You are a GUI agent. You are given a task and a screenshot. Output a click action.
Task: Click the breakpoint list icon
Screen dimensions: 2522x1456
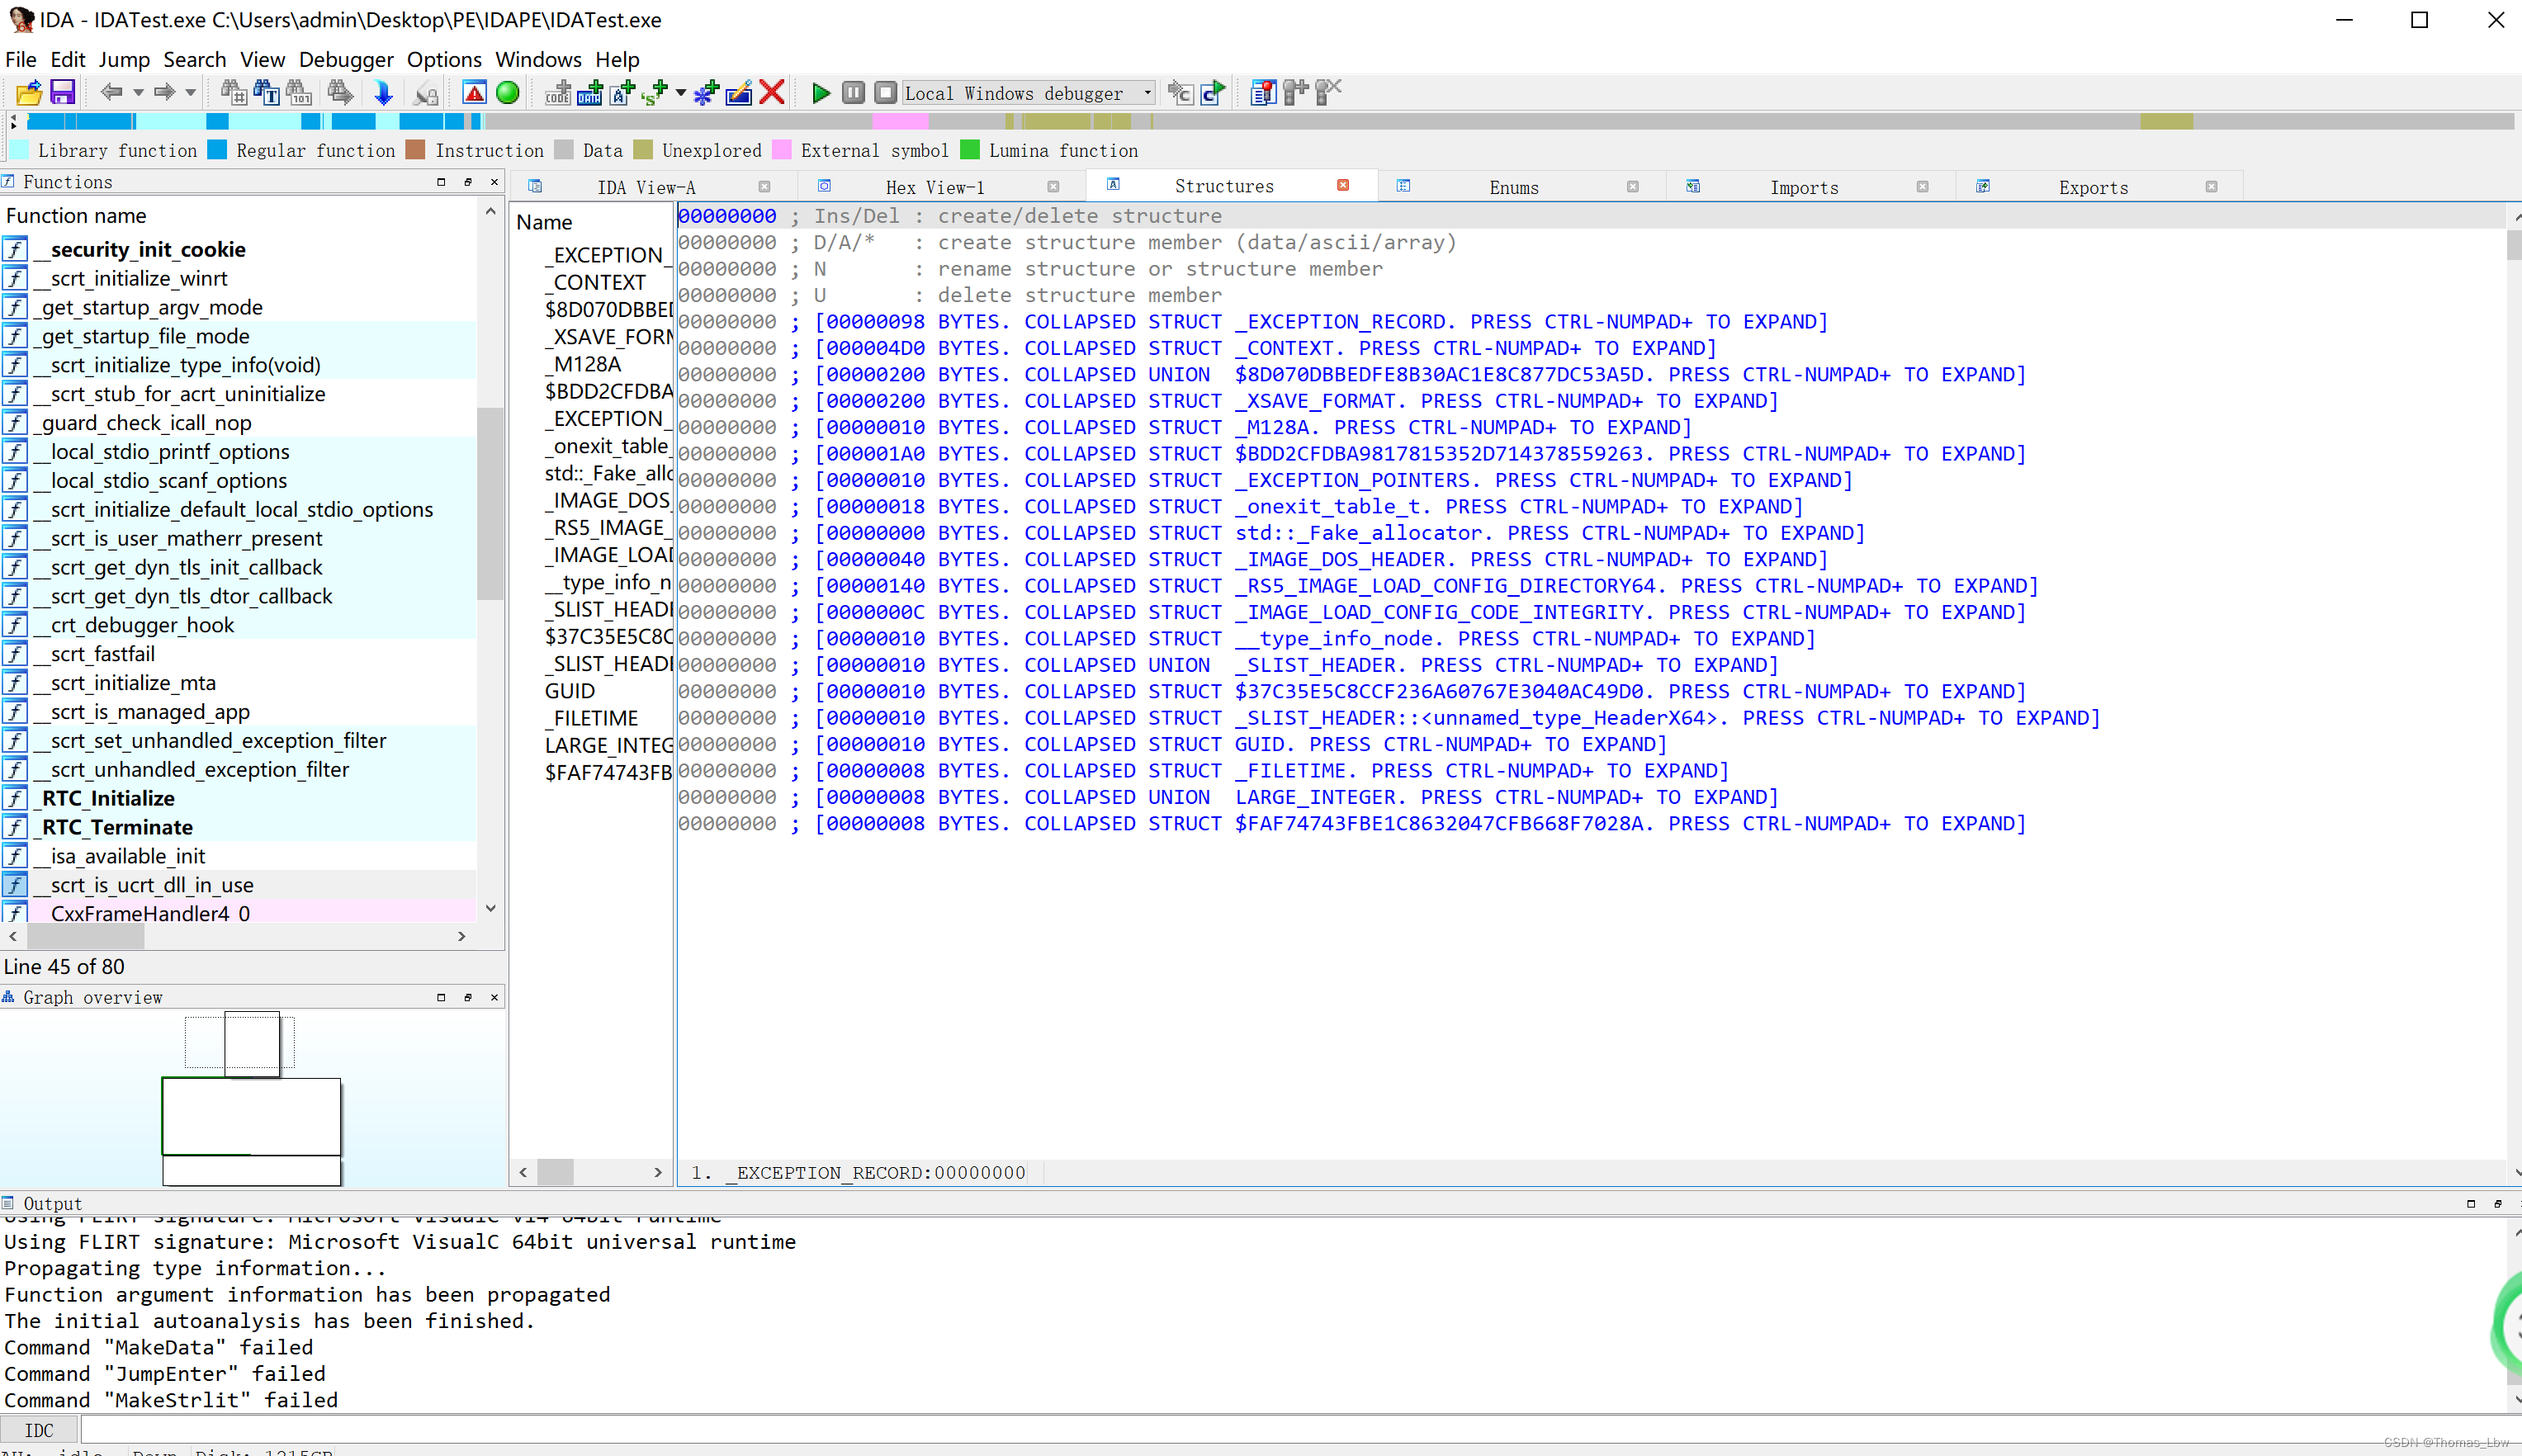[1263, 93]
